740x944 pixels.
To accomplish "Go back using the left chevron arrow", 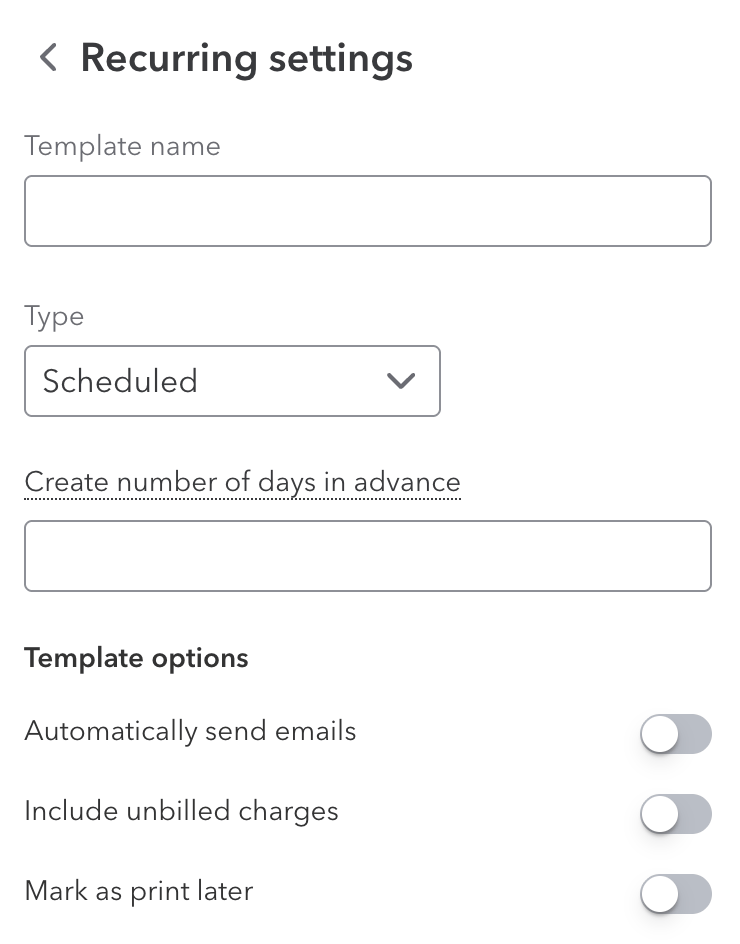I will point(48,58).
